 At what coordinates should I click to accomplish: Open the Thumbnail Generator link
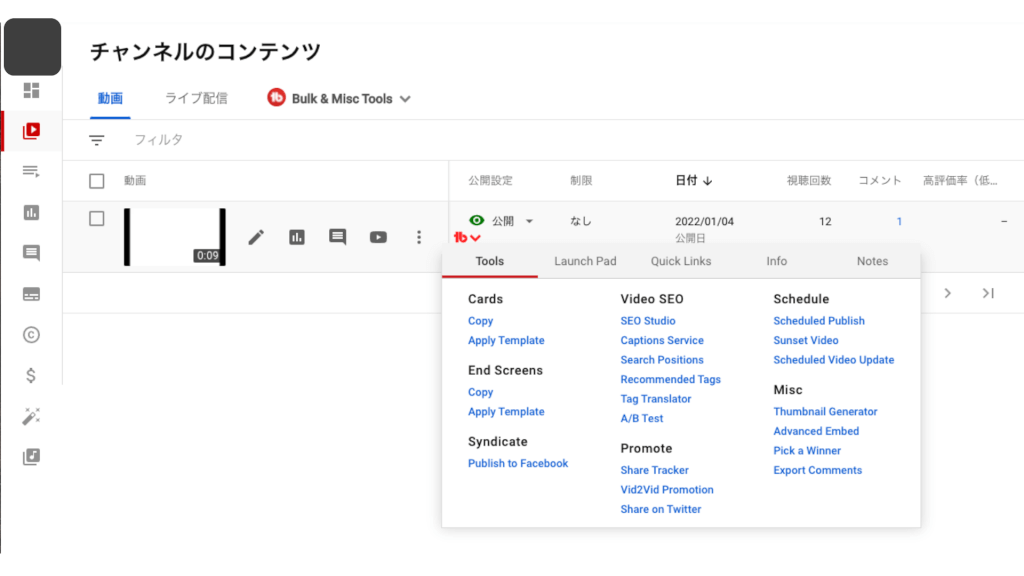click(824, 411)
